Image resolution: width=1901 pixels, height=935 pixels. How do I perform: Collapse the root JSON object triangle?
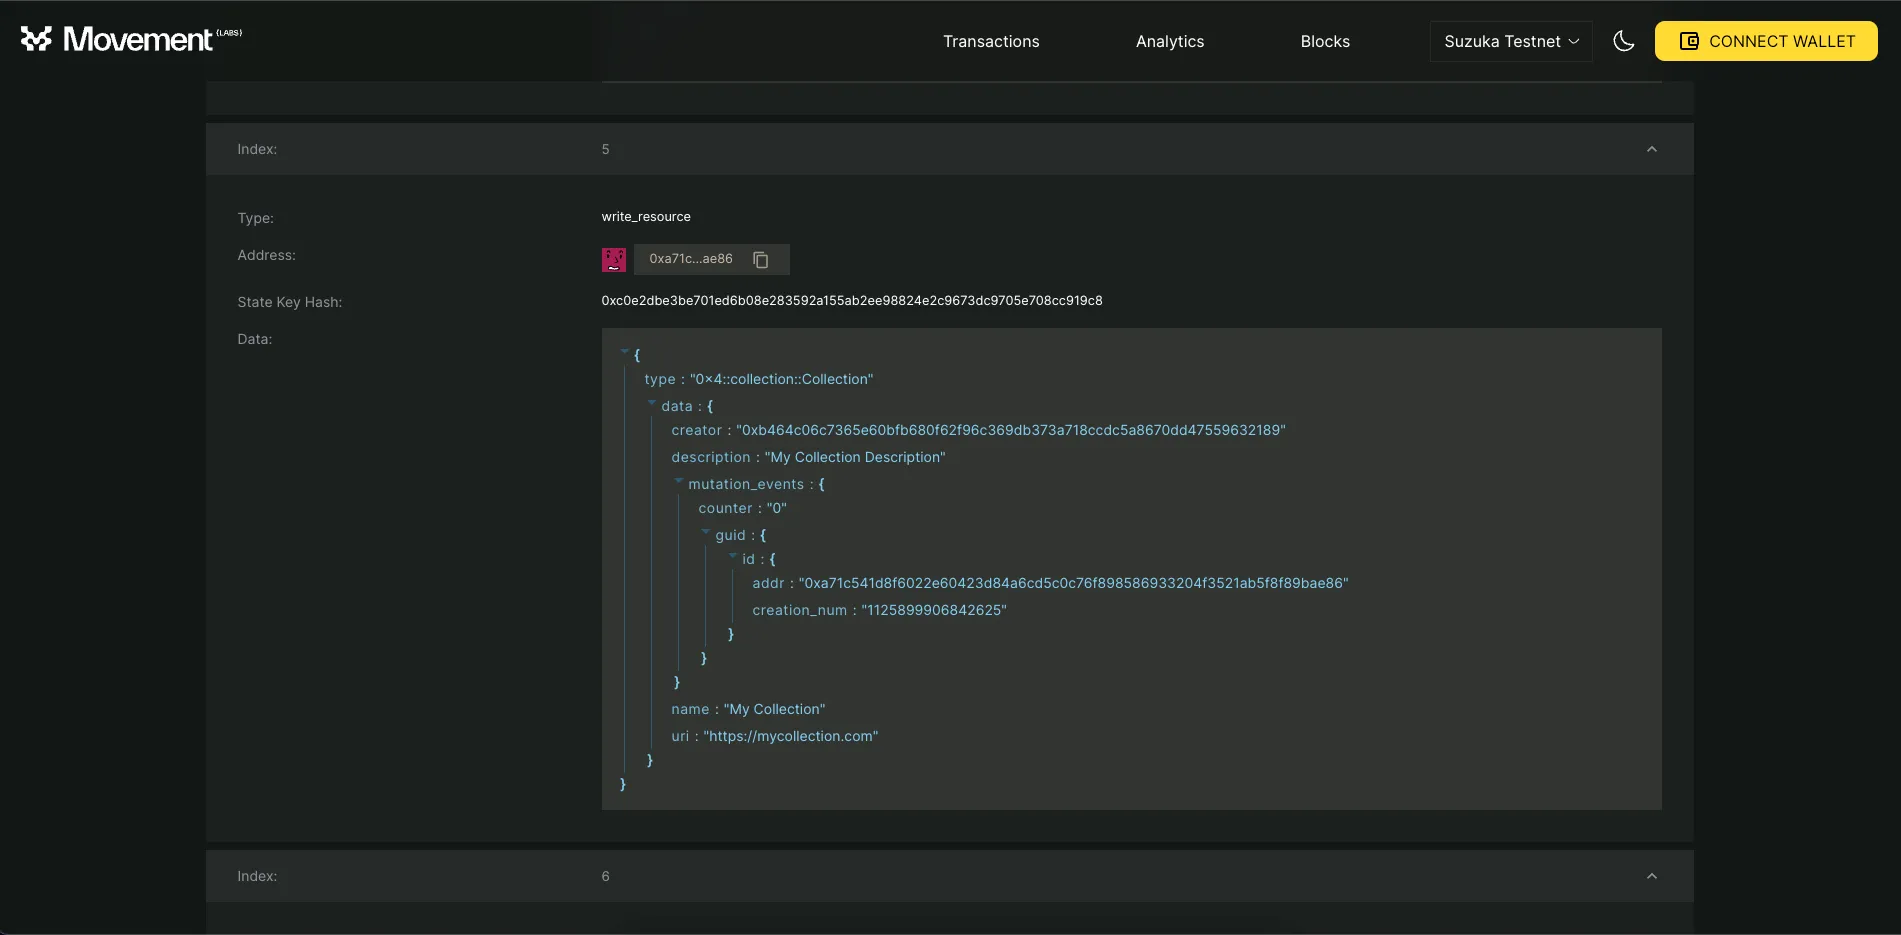coord(624,352)
